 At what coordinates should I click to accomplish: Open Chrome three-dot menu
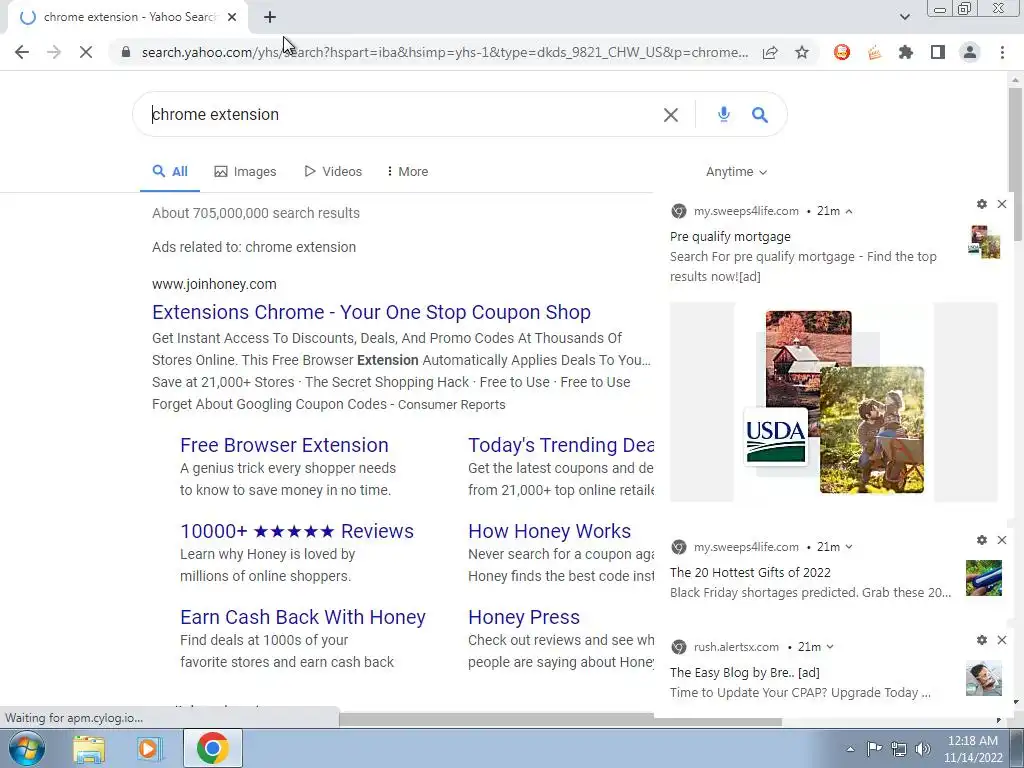coord(1002,52)
